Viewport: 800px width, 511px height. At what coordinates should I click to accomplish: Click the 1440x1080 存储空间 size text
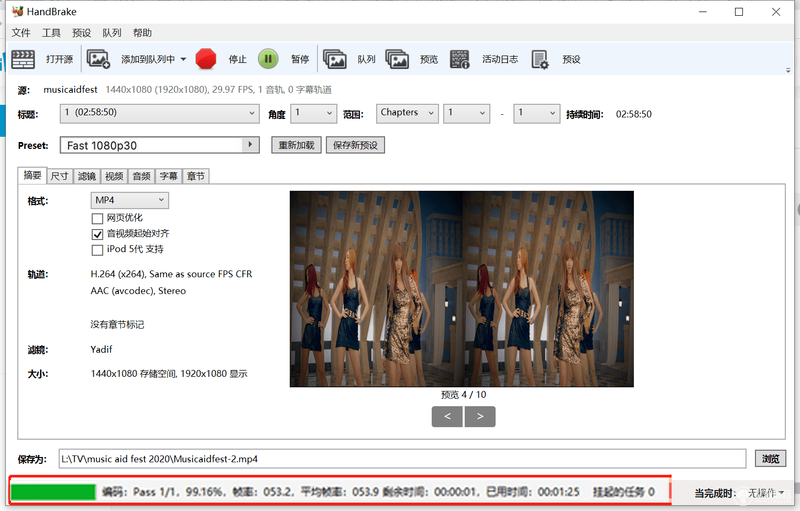pyautogui.click(x=169, y=374)
